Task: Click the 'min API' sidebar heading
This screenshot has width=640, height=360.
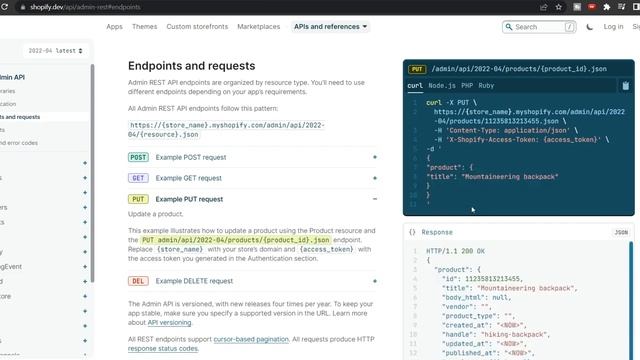Action: pyautogui.click(x=12, y=77)
